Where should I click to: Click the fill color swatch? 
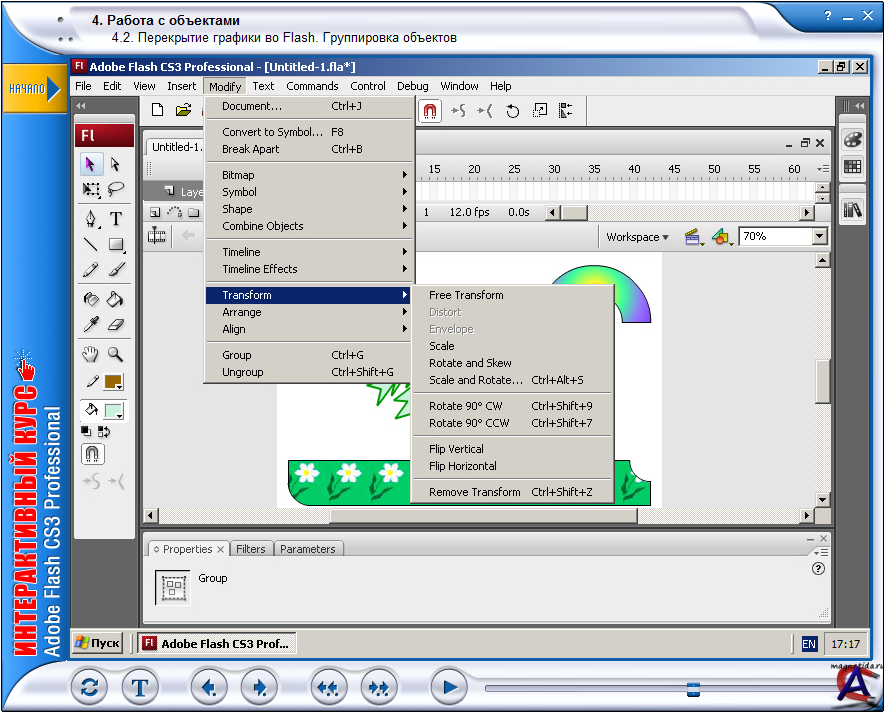tap(113, 411)
